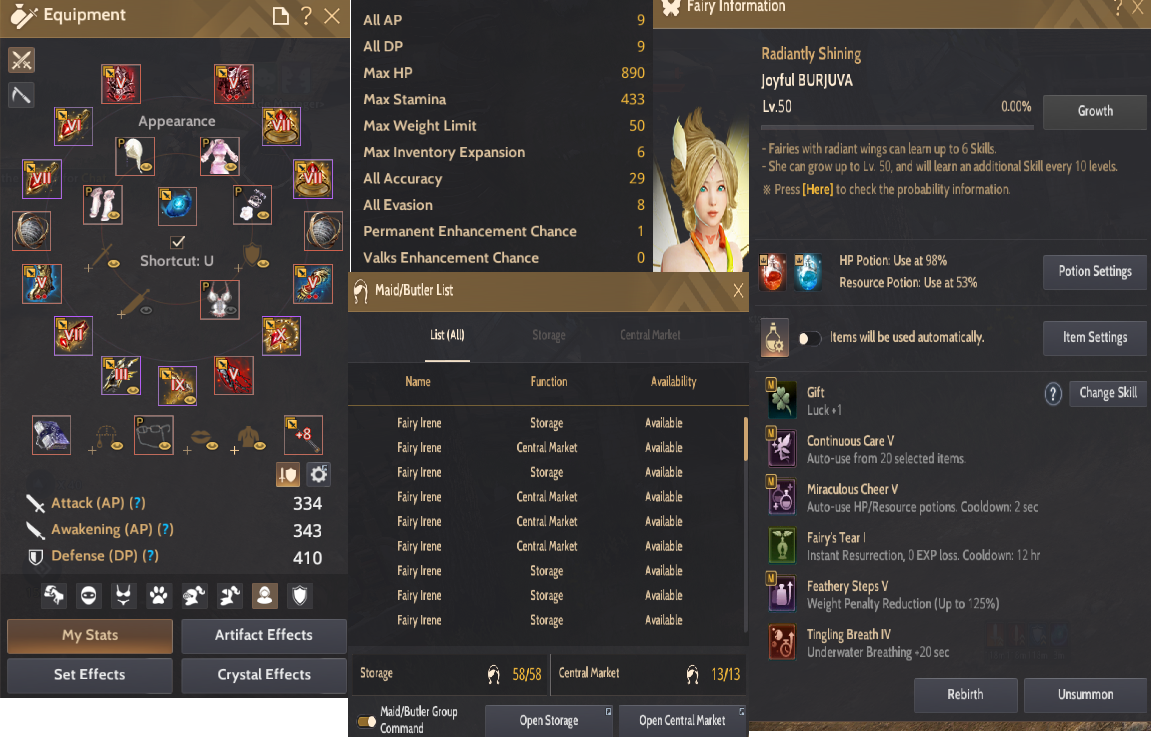Click the Potion Settings button
Screen dimensions: 1154x737
click(x=1094, y=272)
